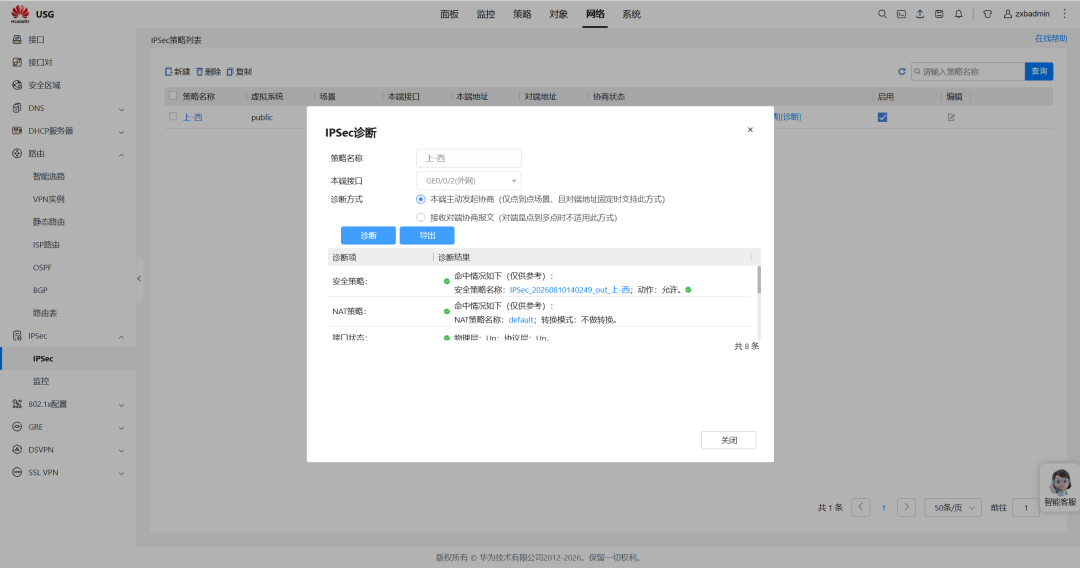
Task: Go to previous page arrow
Action: [x=861, y=507]
